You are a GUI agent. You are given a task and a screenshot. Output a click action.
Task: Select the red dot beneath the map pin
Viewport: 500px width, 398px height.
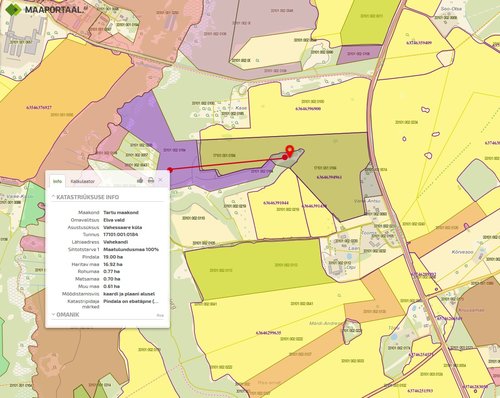(x=285, y=157)
